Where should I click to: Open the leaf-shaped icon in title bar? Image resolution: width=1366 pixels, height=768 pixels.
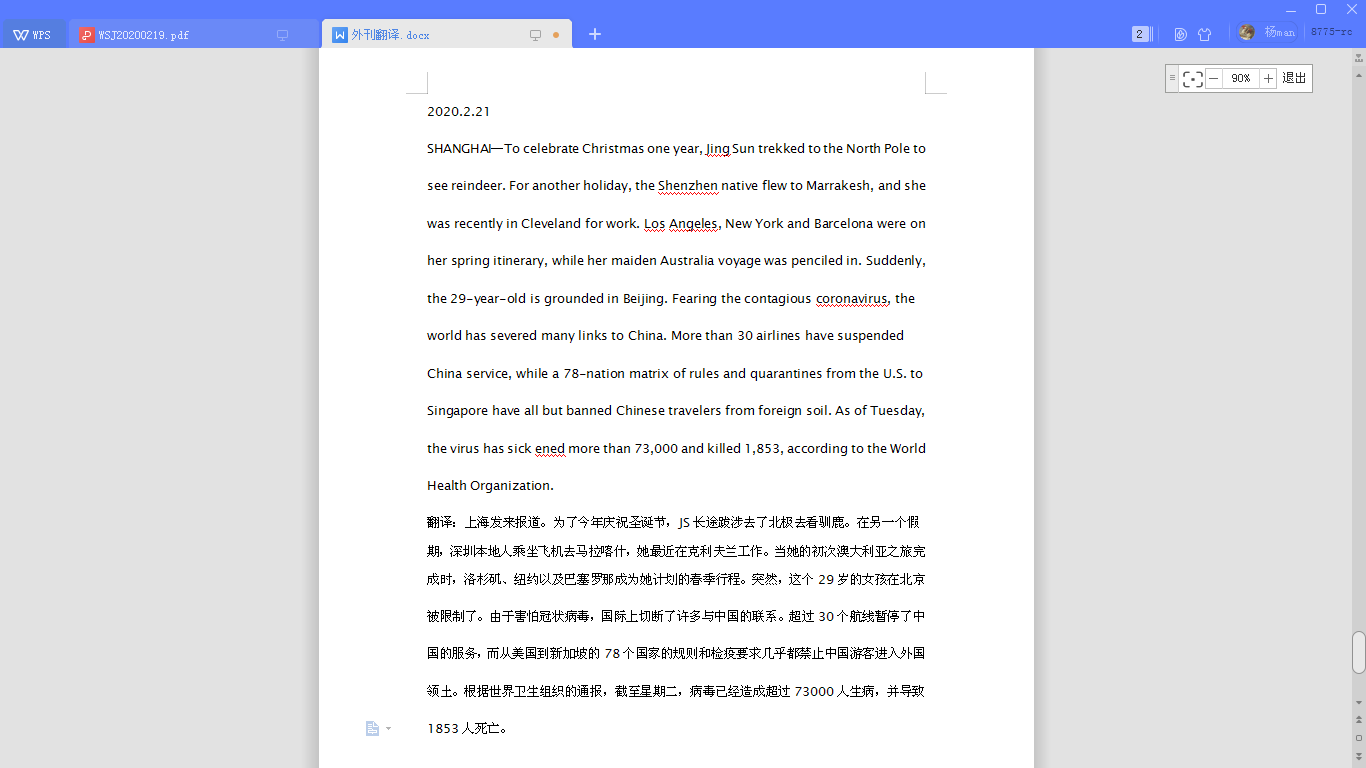[1180, 34]
